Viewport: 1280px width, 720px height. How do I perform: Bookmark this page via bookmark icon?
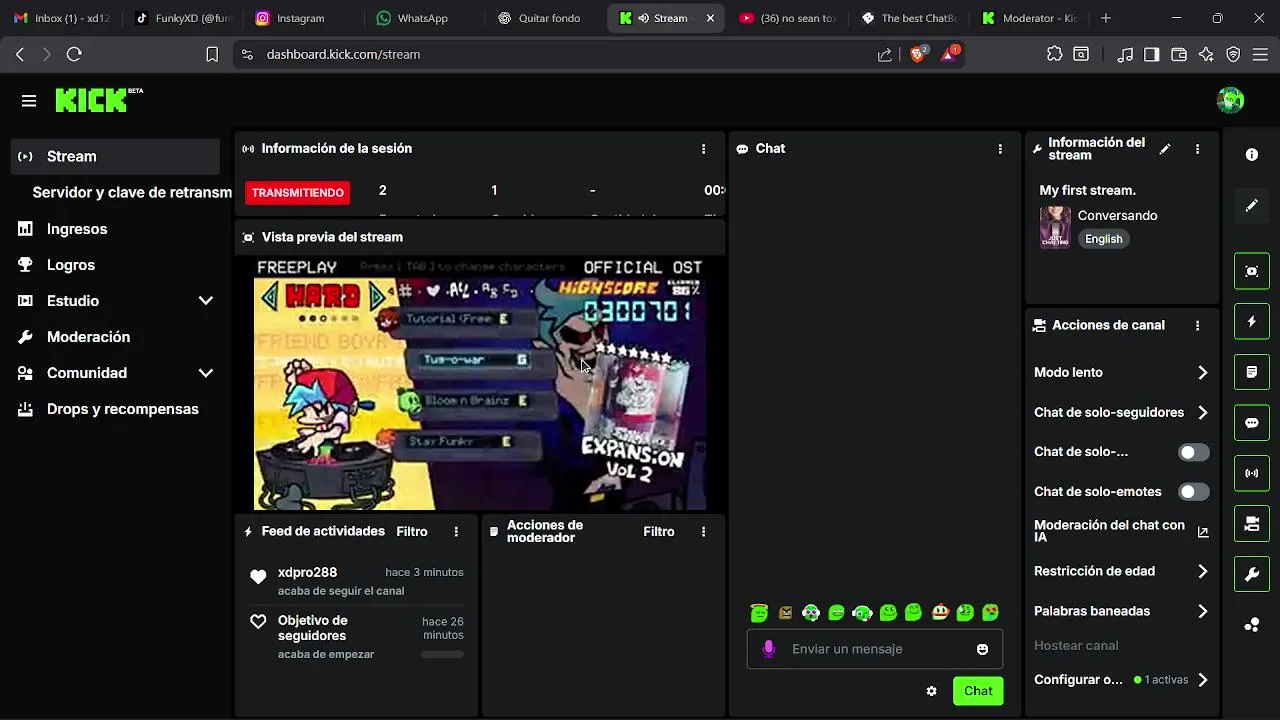click(212, 54)
